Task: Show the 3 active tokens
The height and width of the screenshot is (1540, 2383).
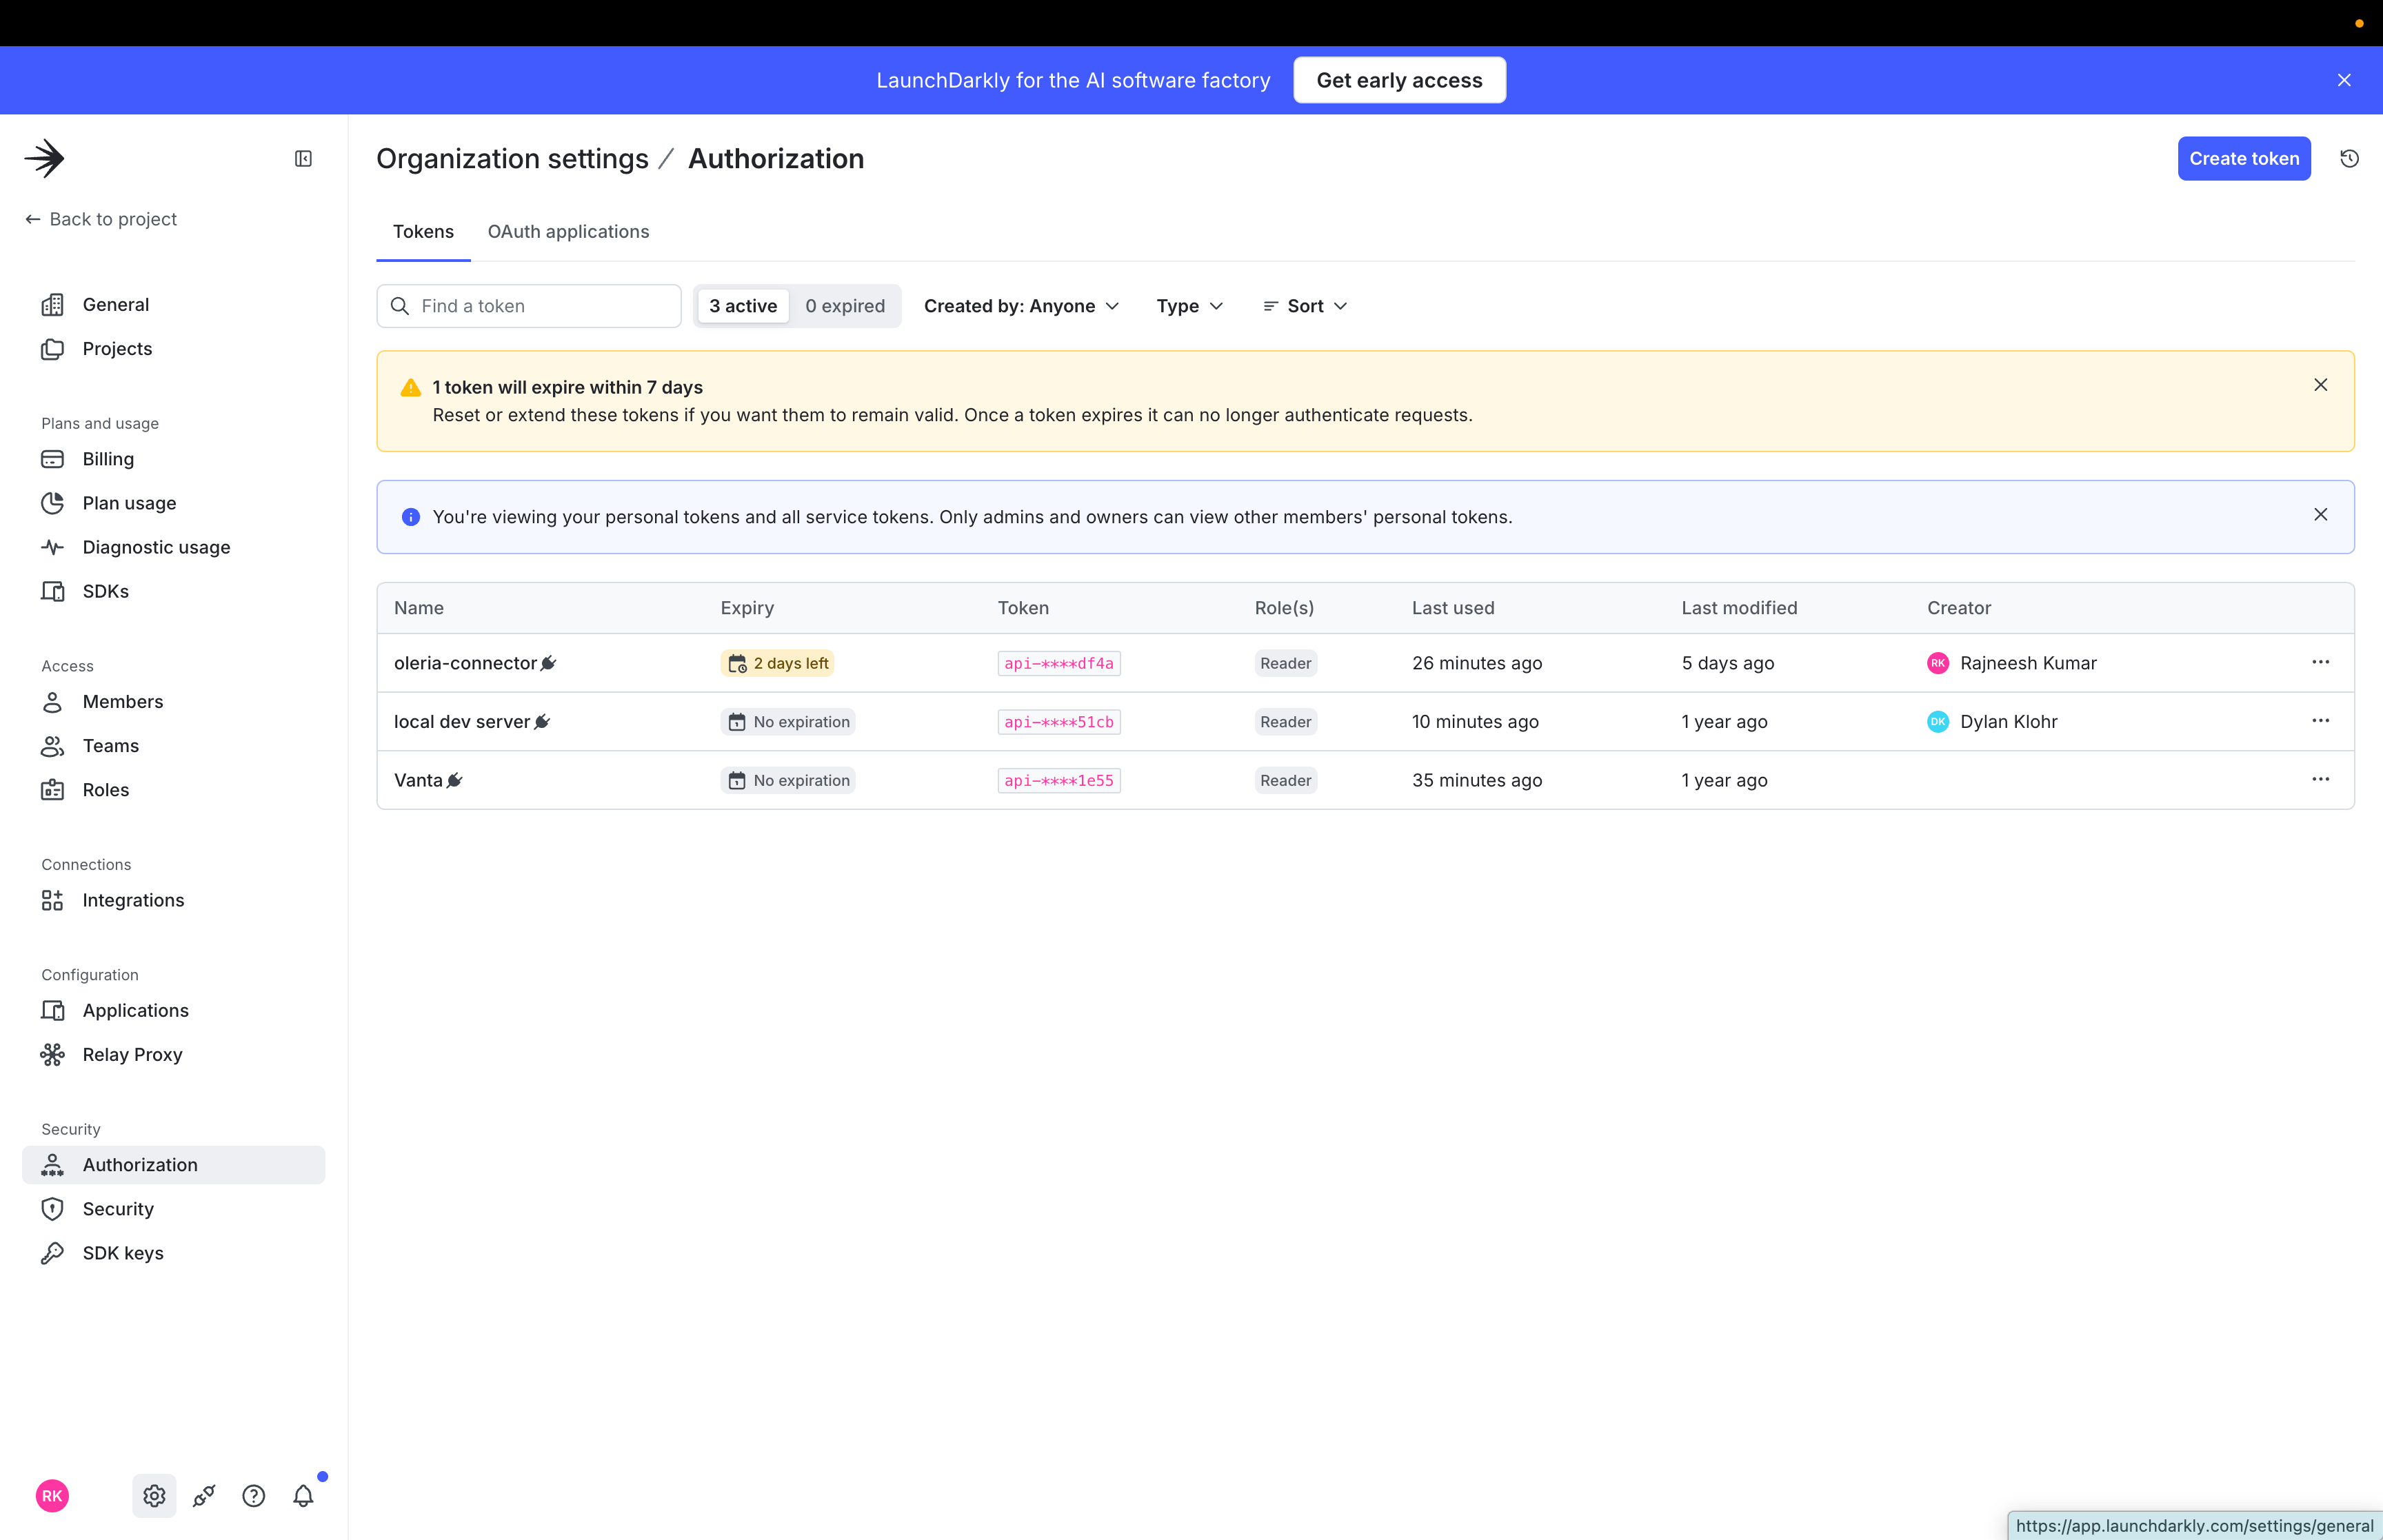Action: [743, 306]
